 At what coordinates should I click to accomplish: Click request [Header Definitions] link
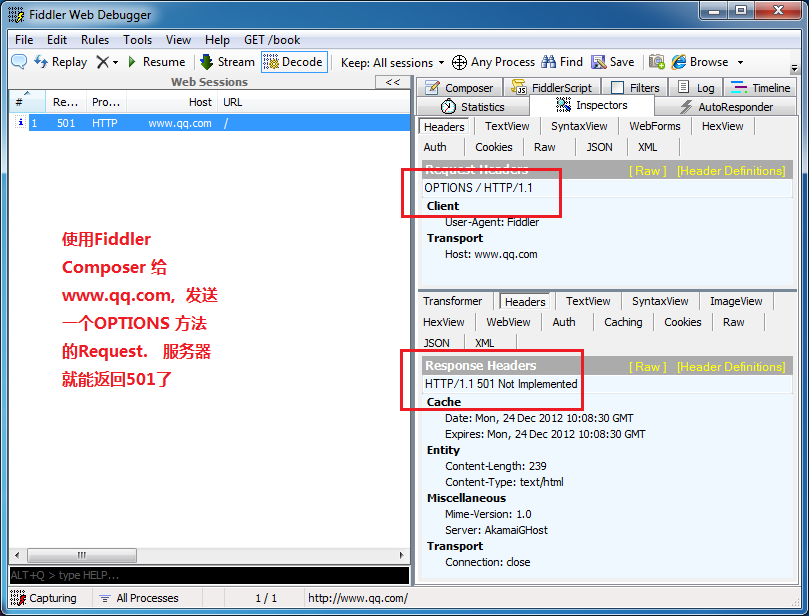pyautogui.click(x=731, y=171)
